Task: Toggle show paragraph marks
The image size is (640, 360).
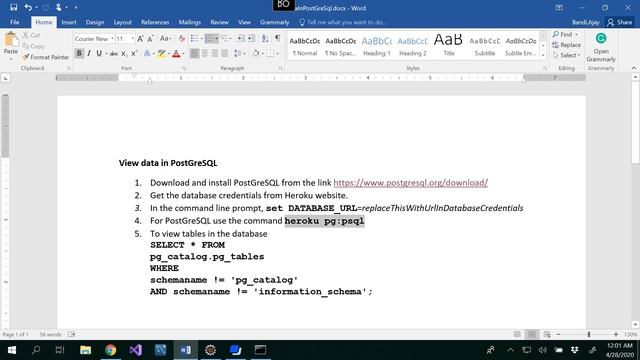Action: [278, 39]
